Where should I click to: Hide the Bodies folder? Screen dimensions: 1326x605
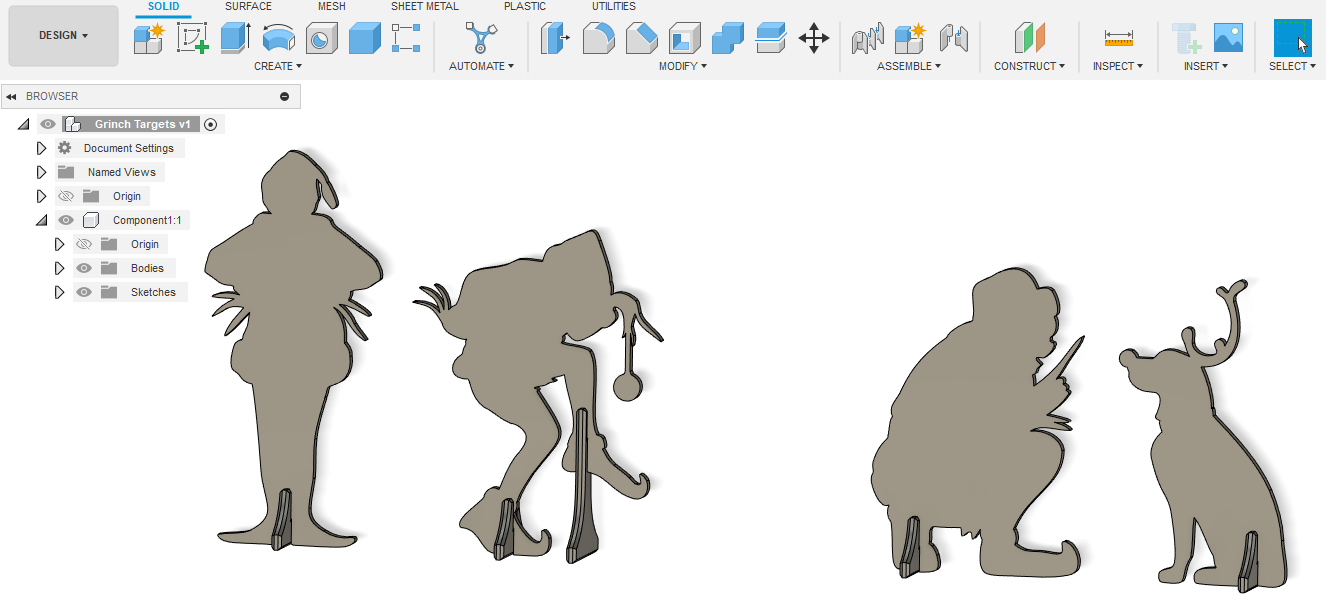click(84, 268)
